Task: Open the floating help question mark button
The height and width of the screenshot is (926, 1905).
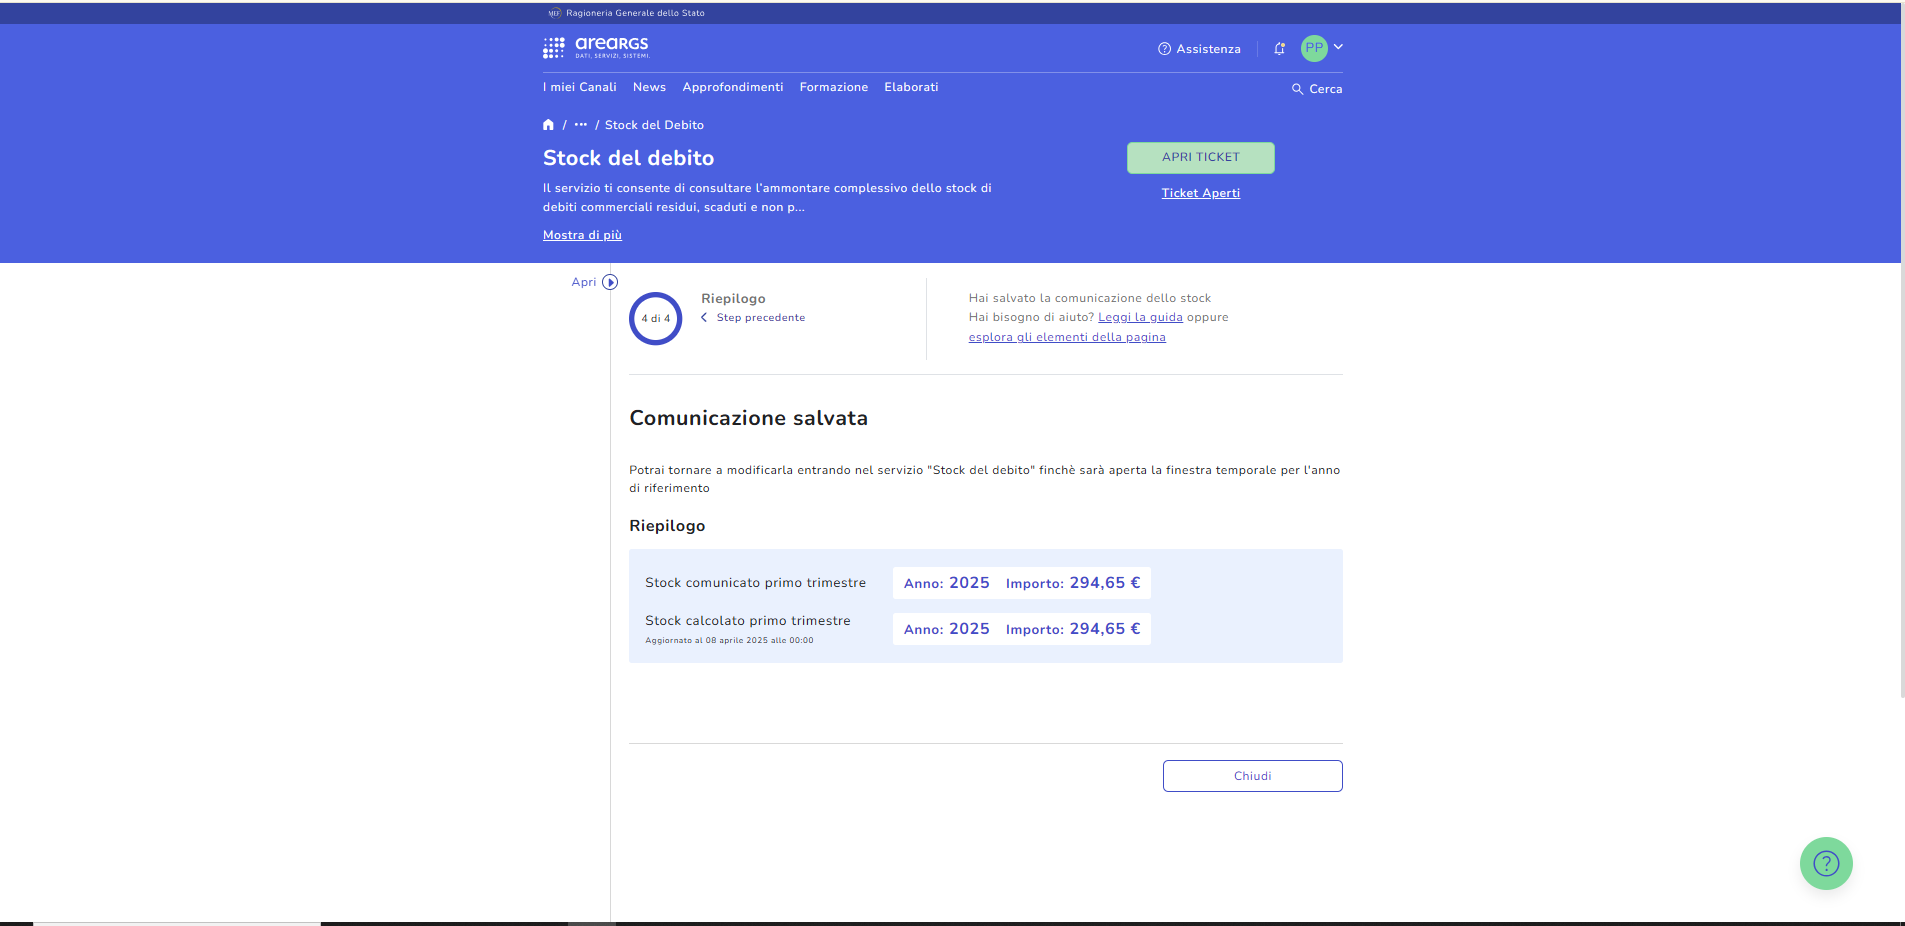Action: pyautogui.click(x=1825, y=863)
